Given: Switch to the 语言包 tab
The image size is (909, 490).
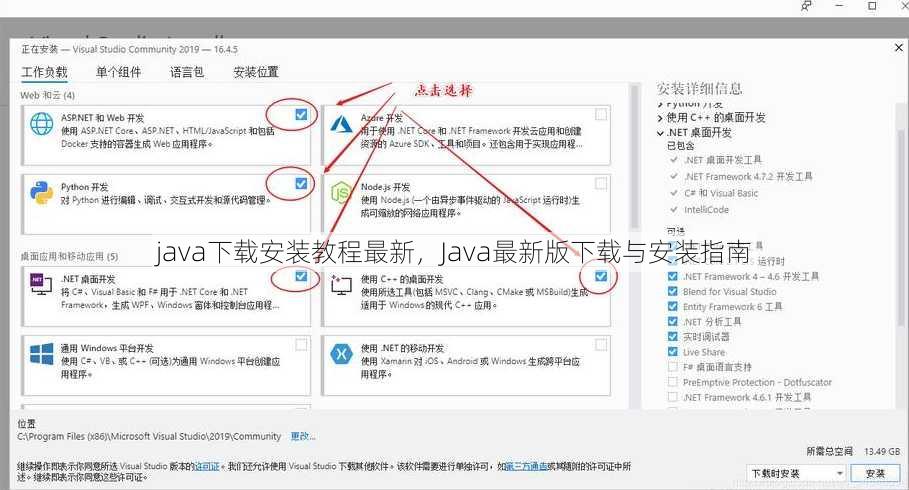Looking at the screenshot, I should click(187, 72).
